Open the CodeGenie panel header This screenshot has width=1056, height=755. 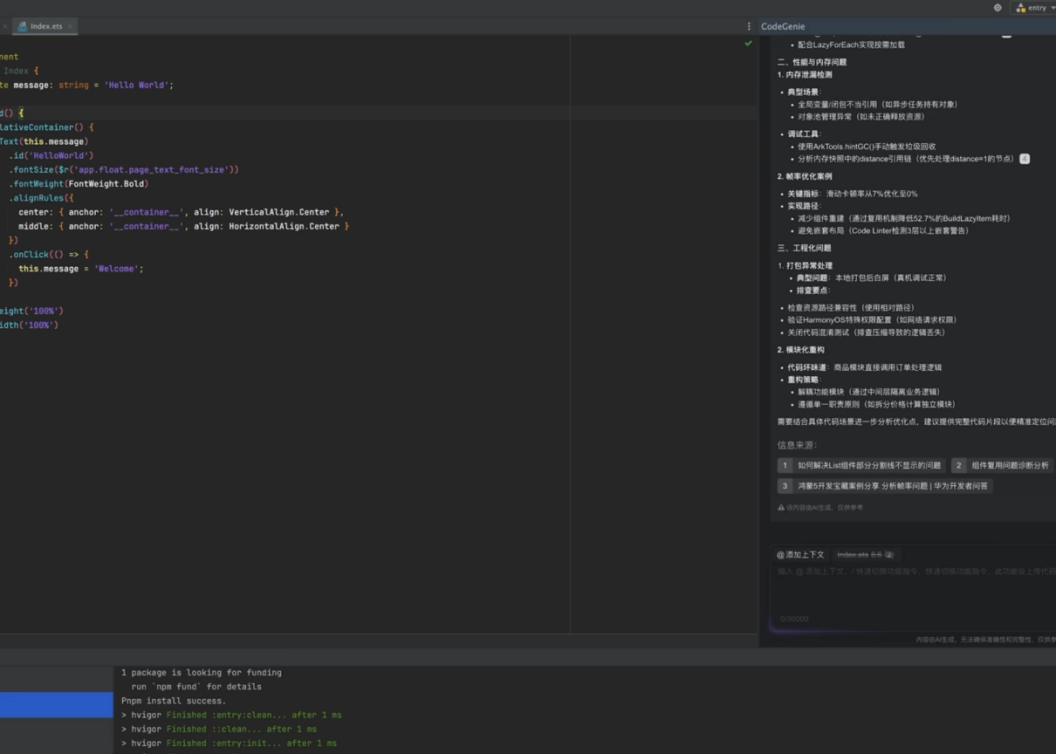click(783, 26)
